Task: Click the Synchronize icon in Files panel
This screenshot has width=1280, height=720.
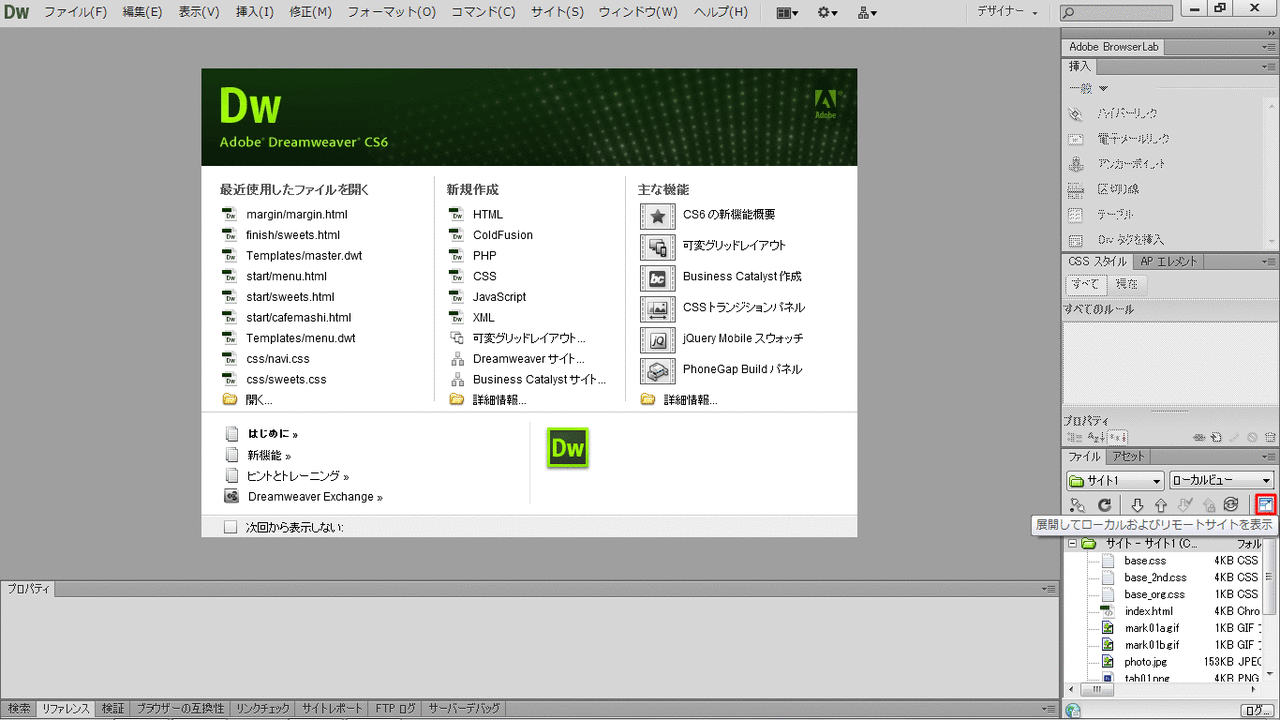Action: (1231, 506)
